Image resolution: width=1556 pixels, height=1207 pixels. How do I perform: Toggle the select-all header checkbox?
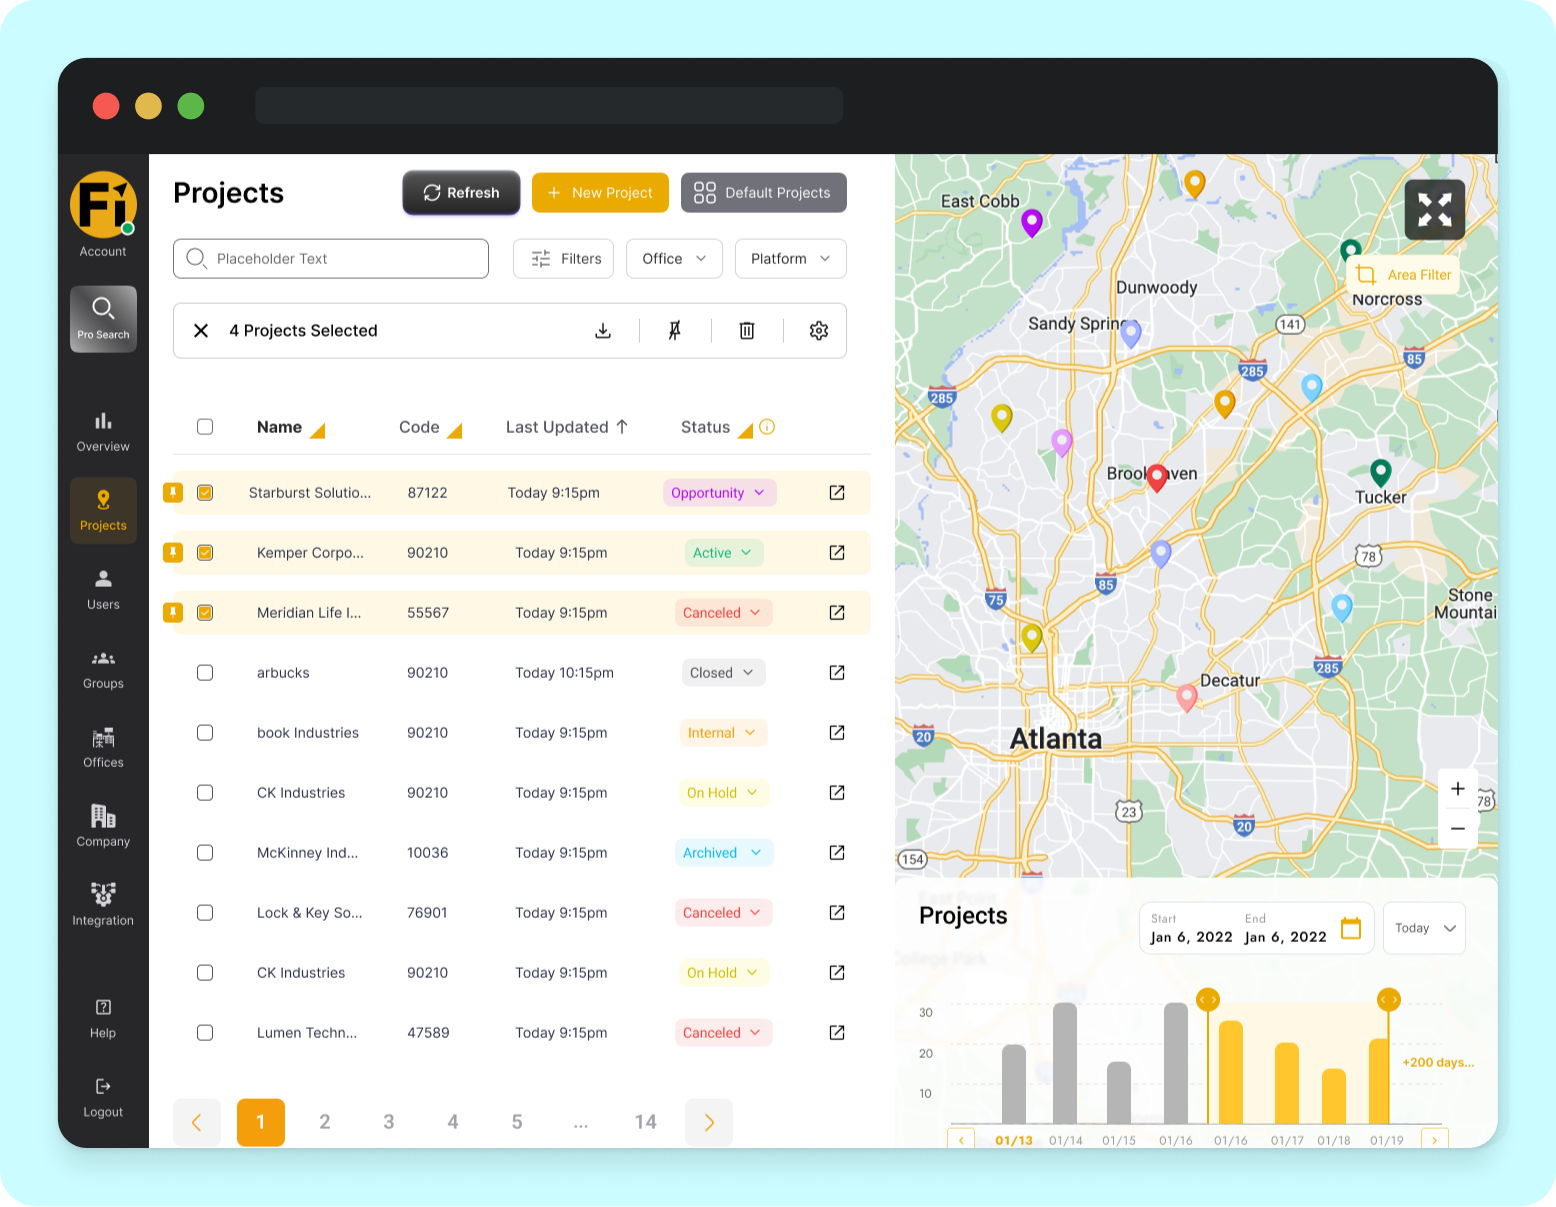(205, 427)
